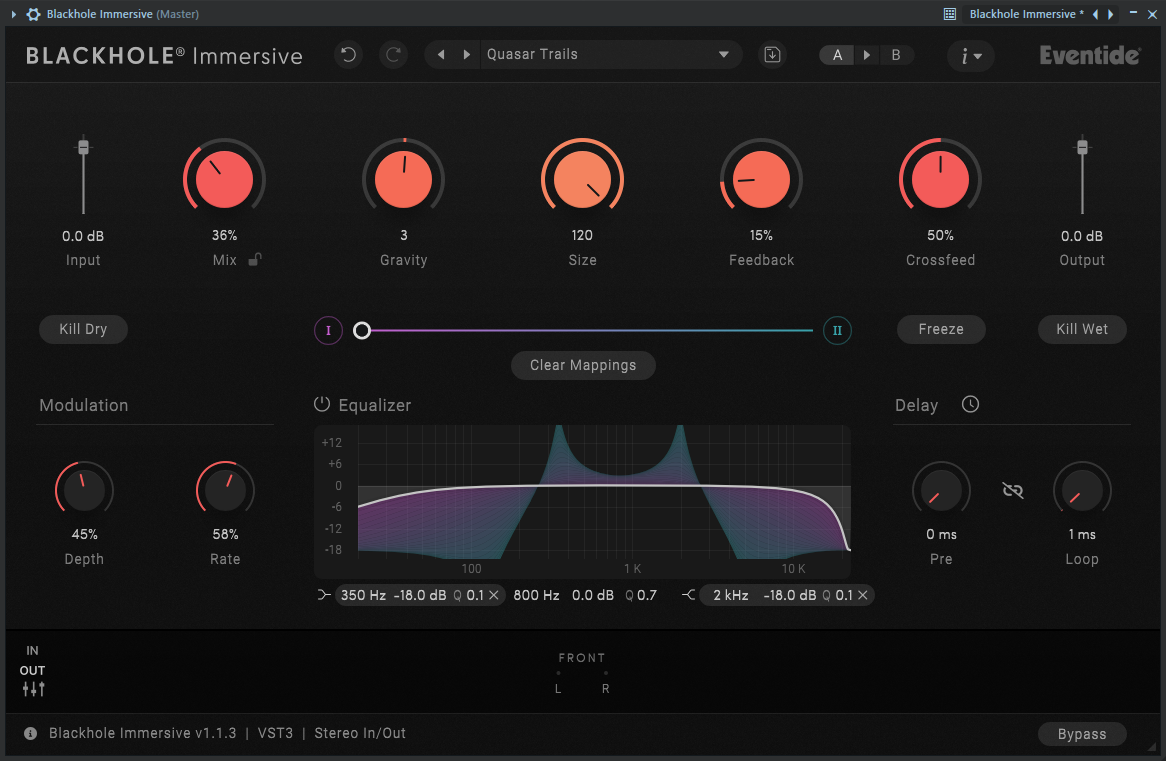The width and height of the screenshot is (1166, 761).
Task: Click the mid band Q 0.7 value
Action: point(641,595)
